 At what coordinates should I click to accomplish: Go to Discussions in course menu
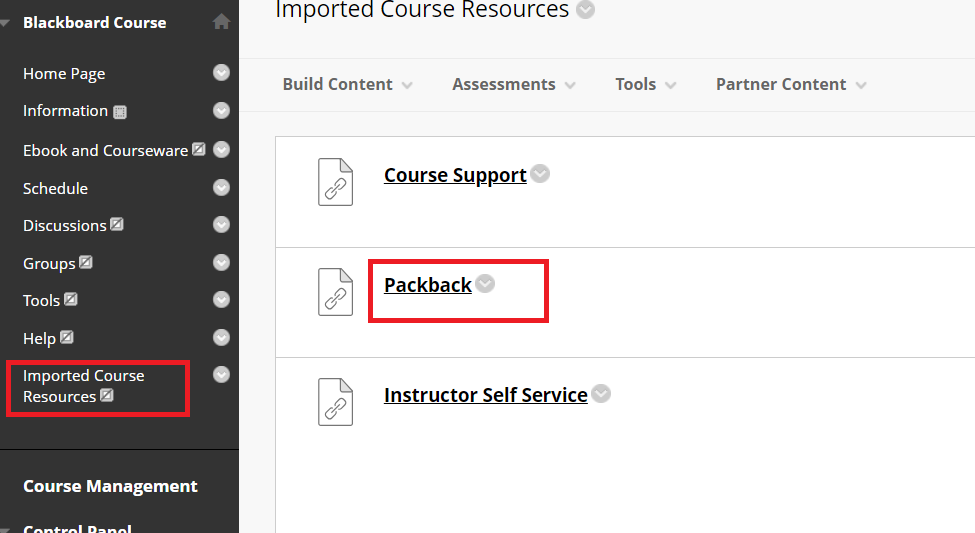[65, 225]
